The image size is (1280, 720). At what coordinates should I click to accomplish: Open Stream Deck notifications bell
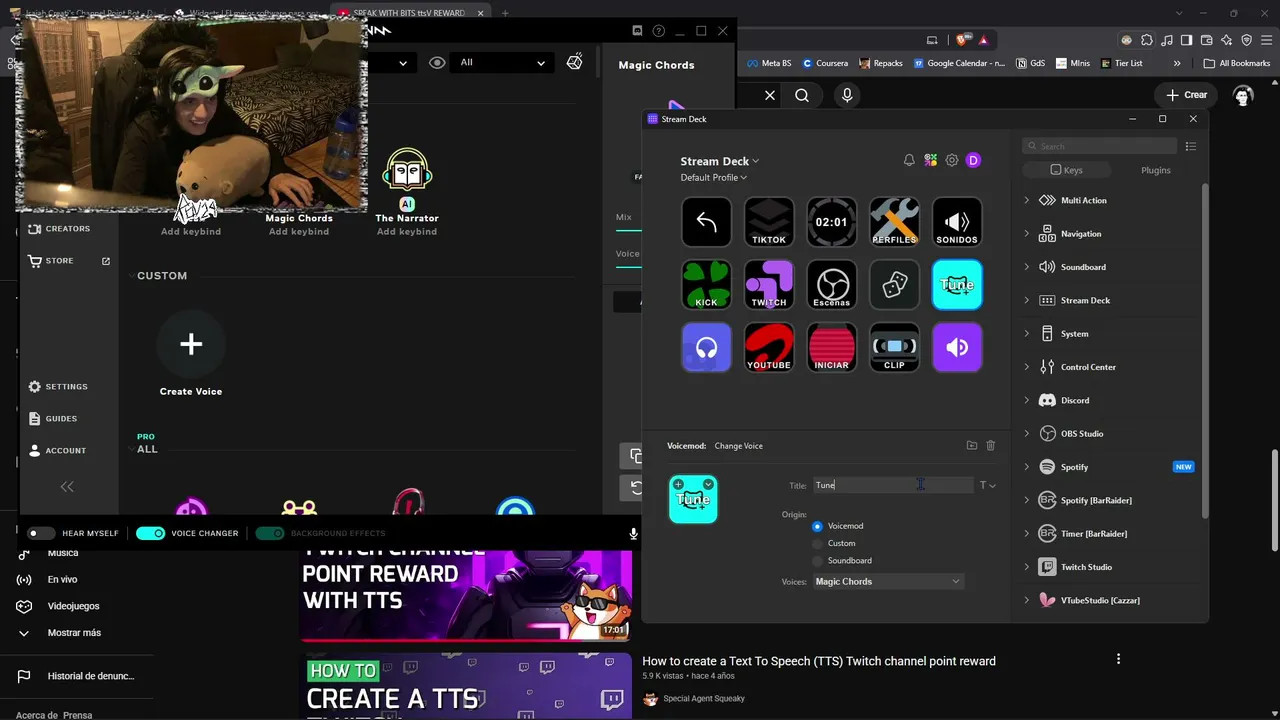click(x=909, y=160)
